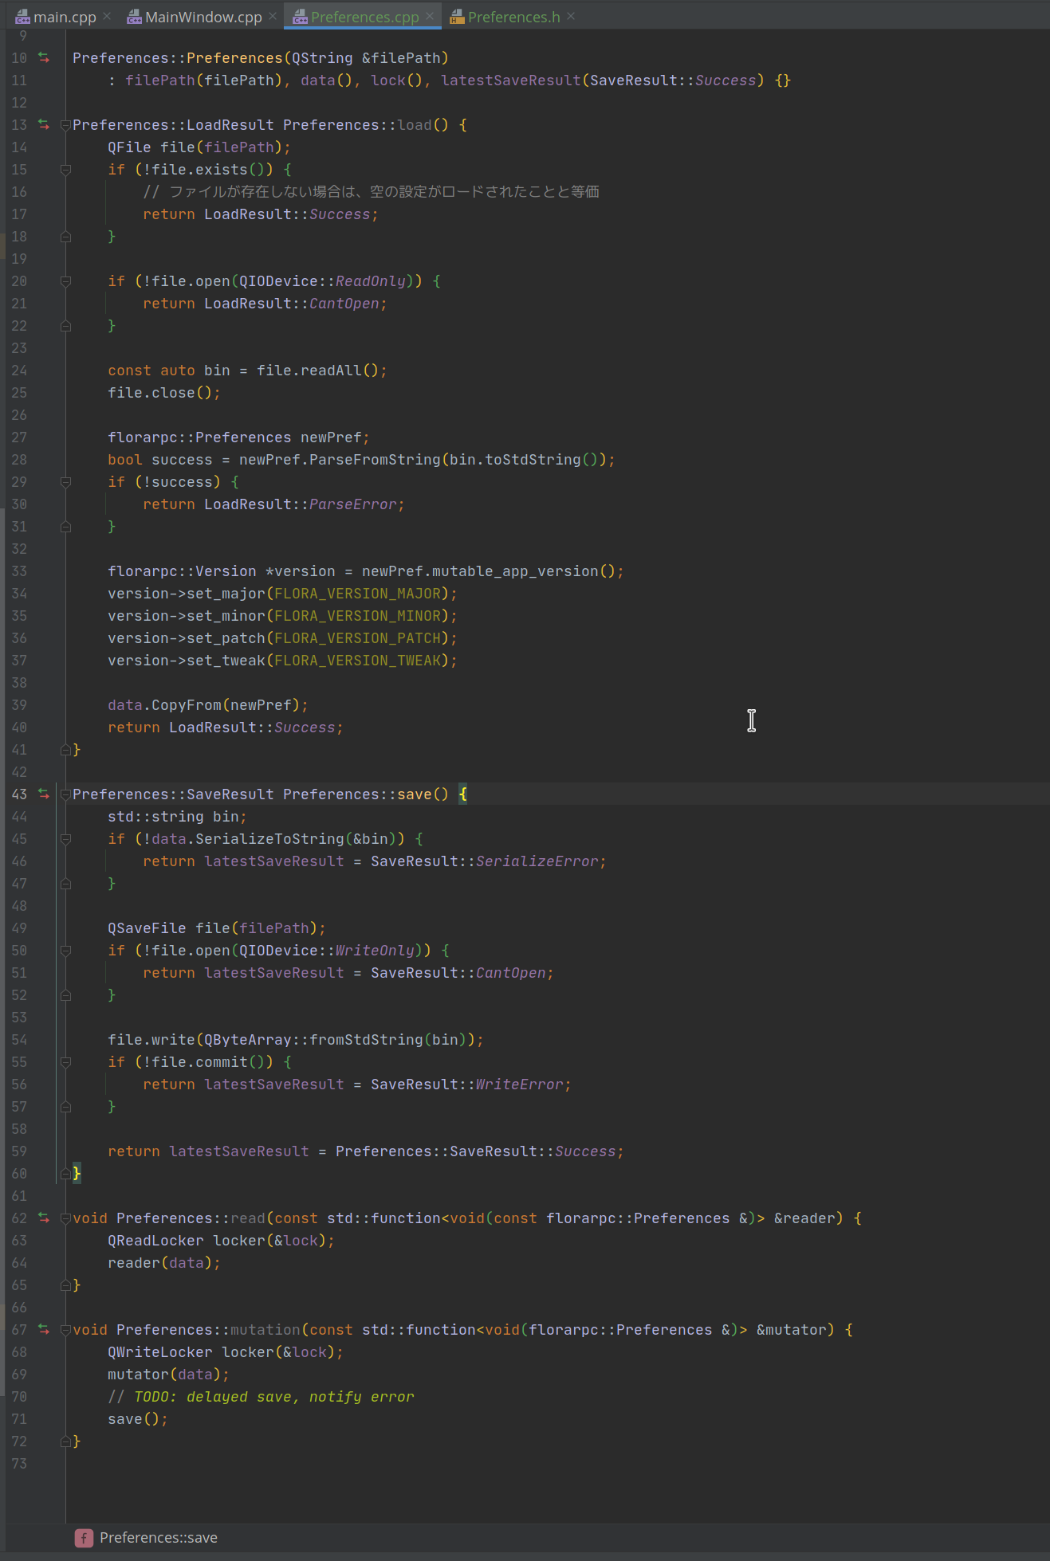Collapse the Preferences::load() function body
Image resolution: width=1050 pixels, height=1561 pixels.
[x=66, y=125]
